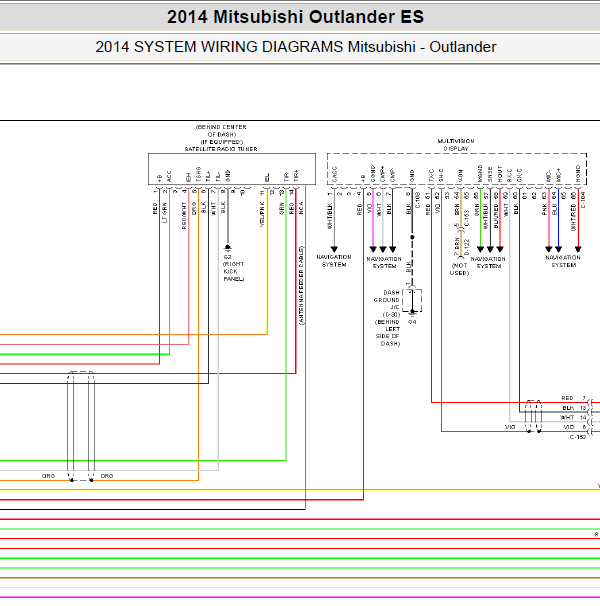Click the 'WHT 14' label near C-152
This screenshot has width=600, height=606.
pyautogui.click(x=573, y=417)
